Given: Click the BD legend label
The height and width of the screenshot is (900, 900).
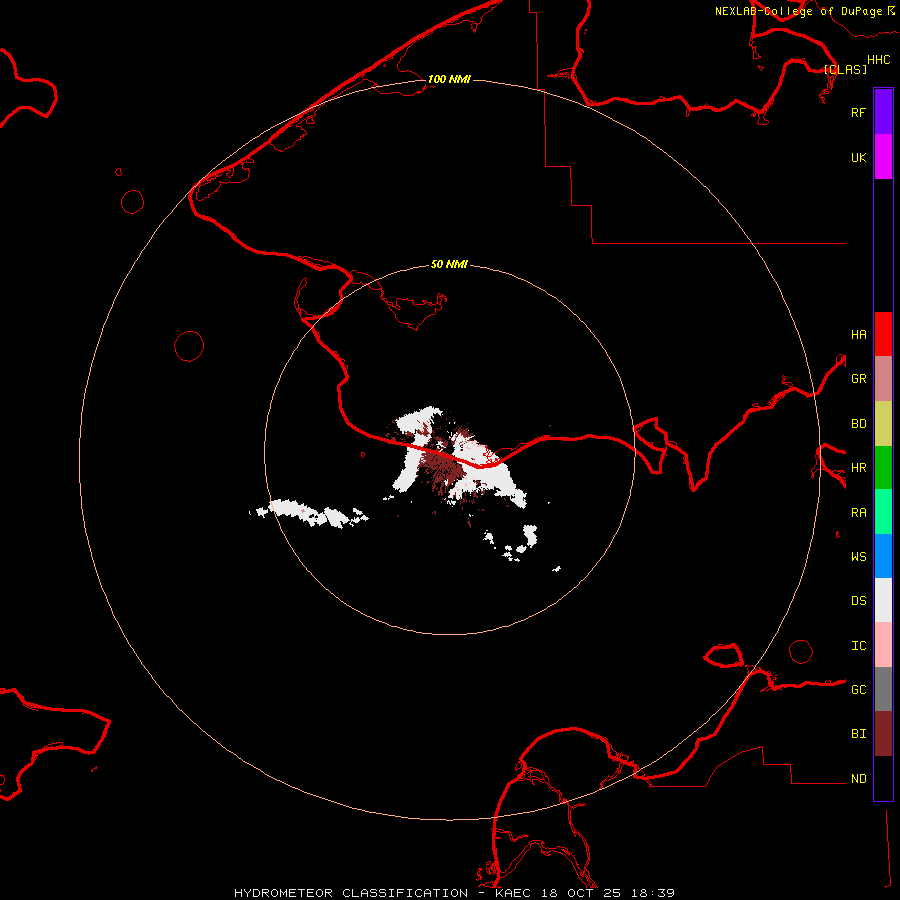Looking at the screenshot, I should (x=858, y=424).
